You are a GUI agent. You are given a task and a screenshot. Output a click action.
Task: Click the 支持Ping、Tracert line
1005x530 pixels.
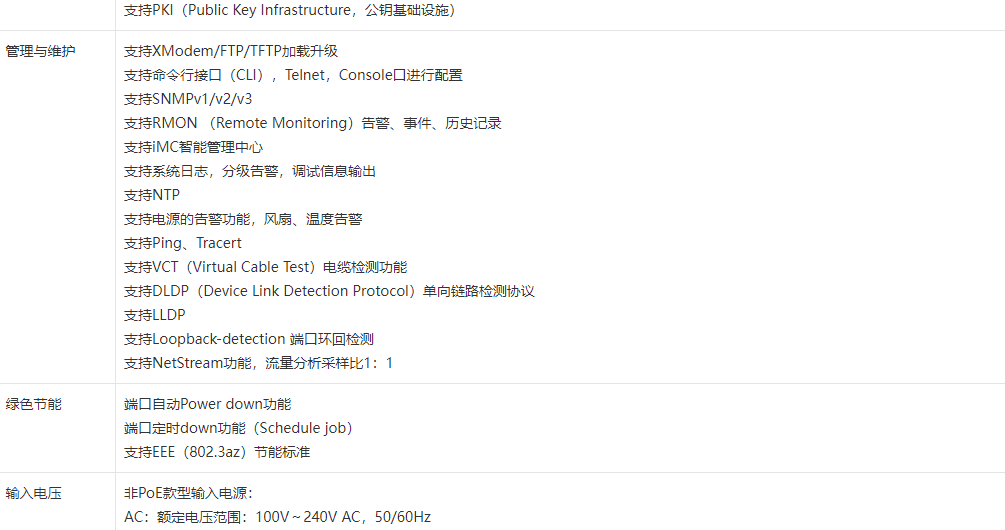[x=183, y=243]
